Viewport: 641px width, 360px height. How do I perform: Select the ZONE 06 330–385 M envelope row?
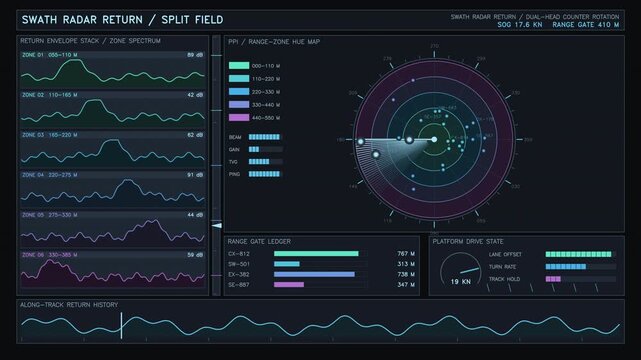[x=112, y=269]
